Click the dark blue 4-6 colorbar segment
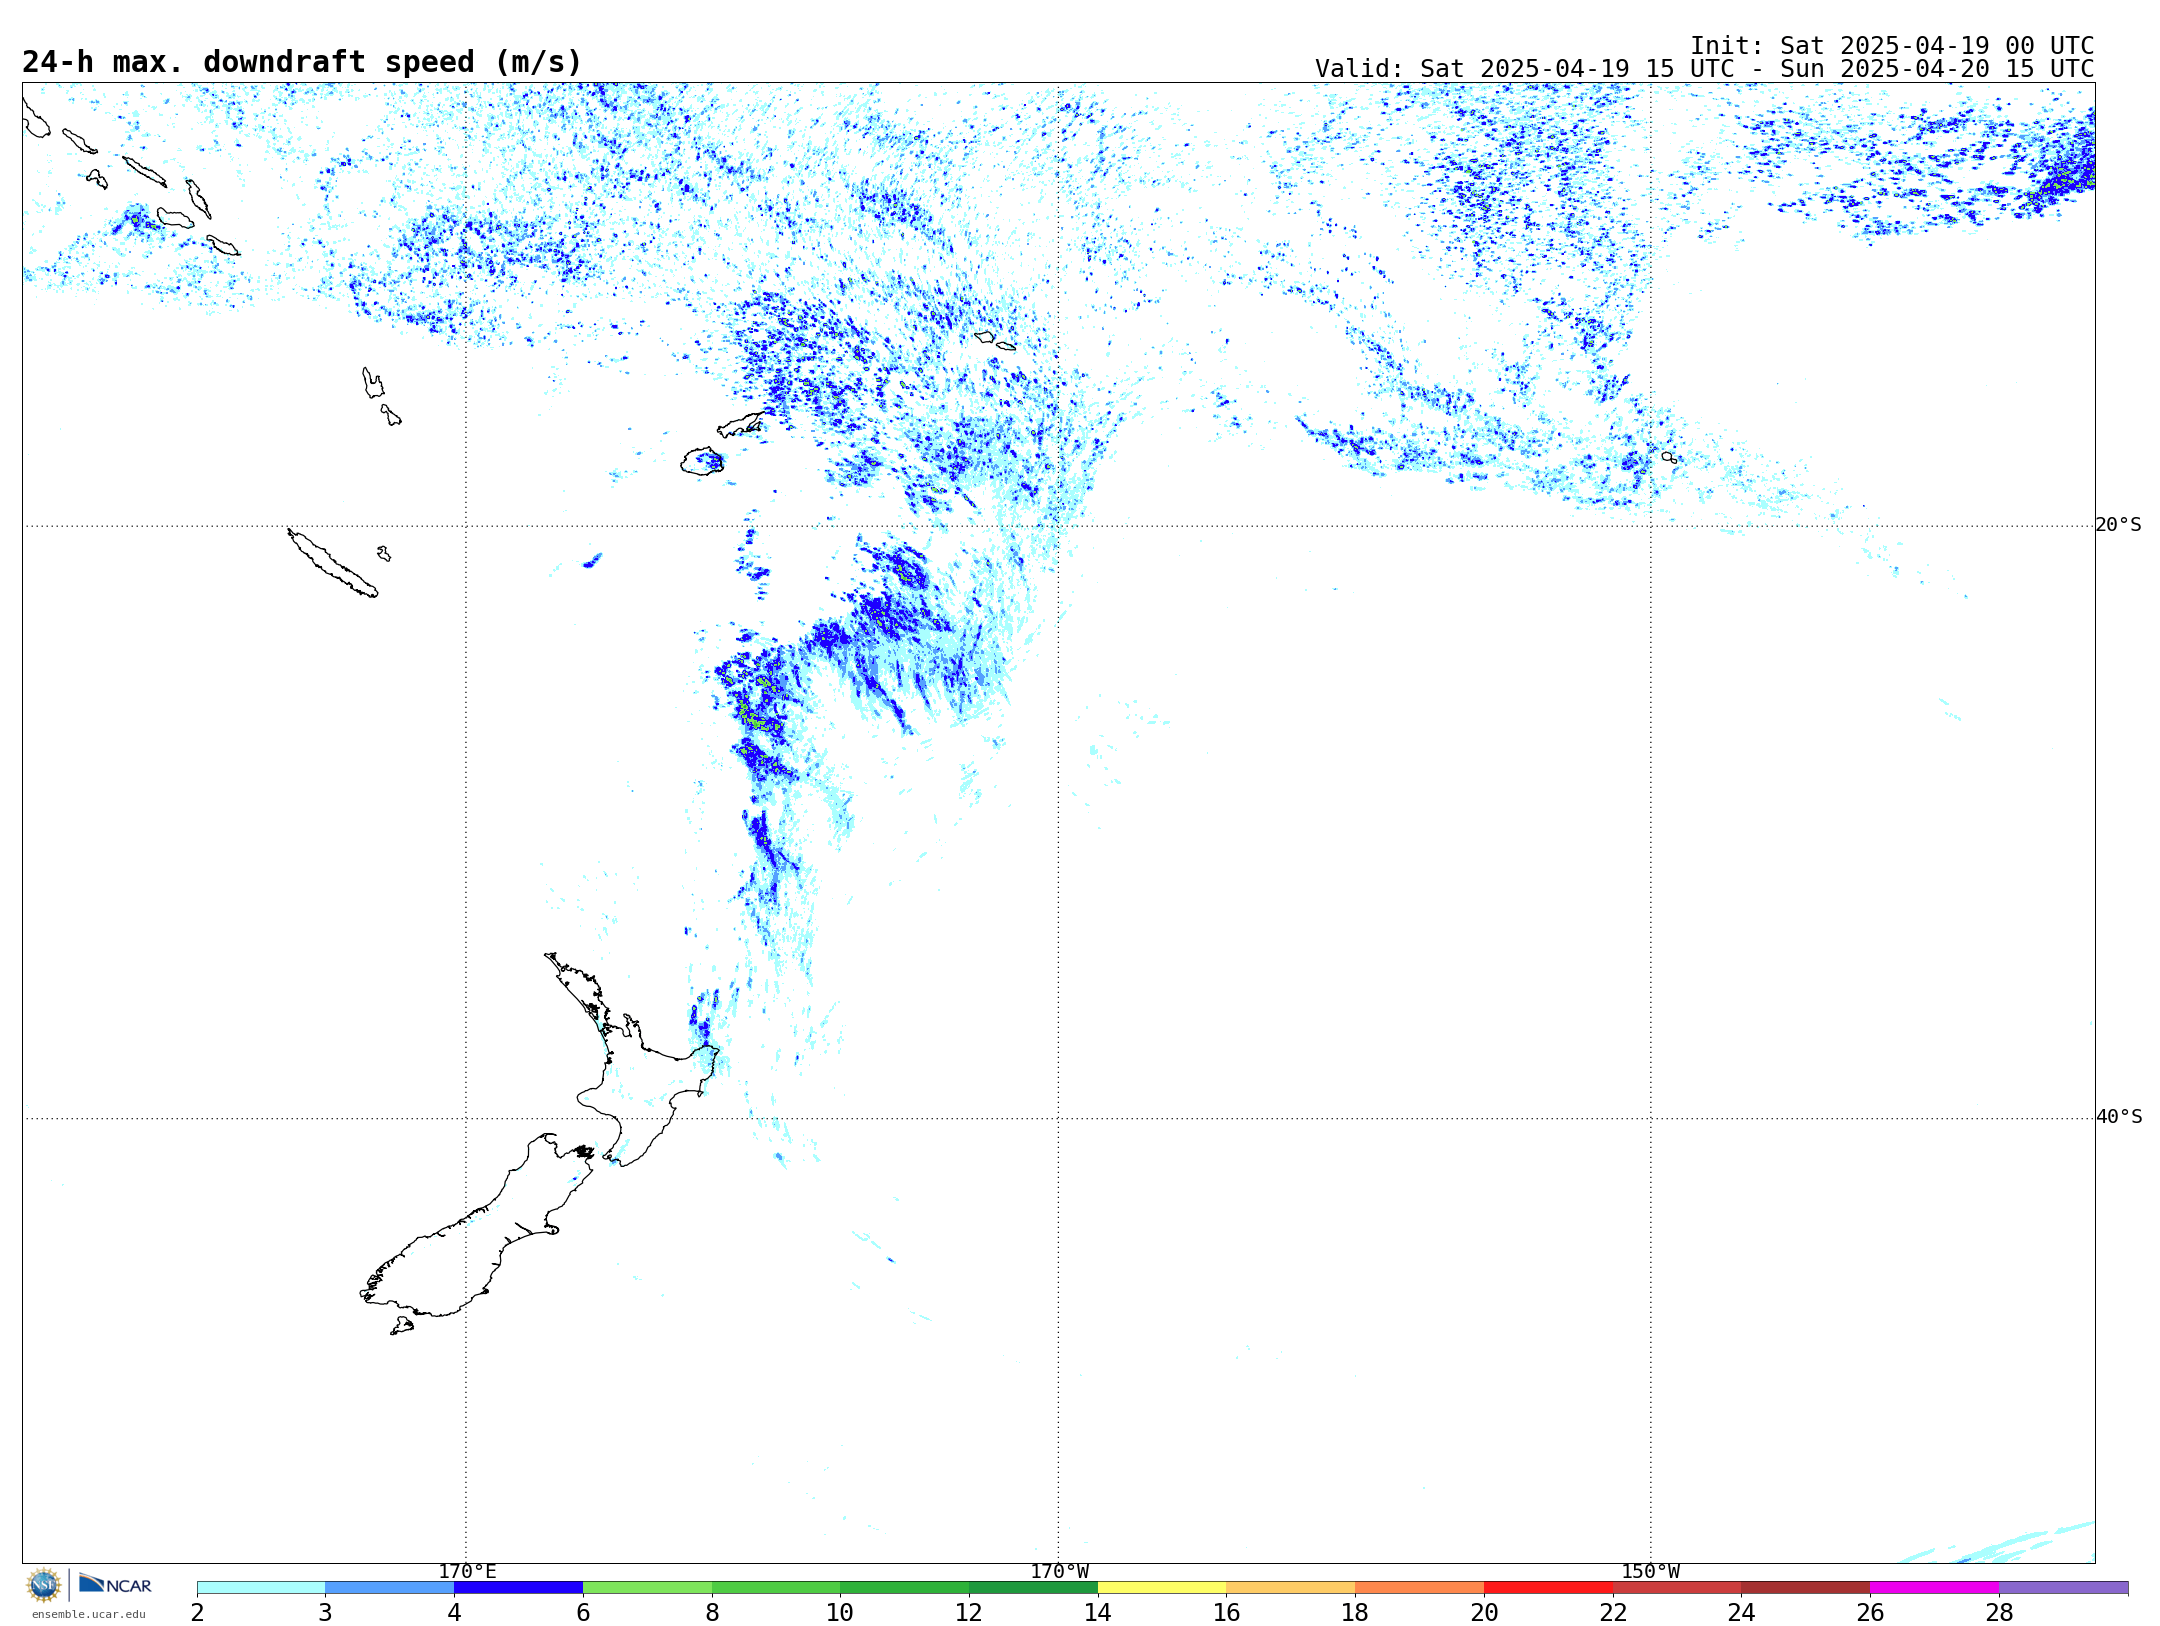Image resolution: width=2160 pixels, height=1626 pixels. pos(518,1588)
